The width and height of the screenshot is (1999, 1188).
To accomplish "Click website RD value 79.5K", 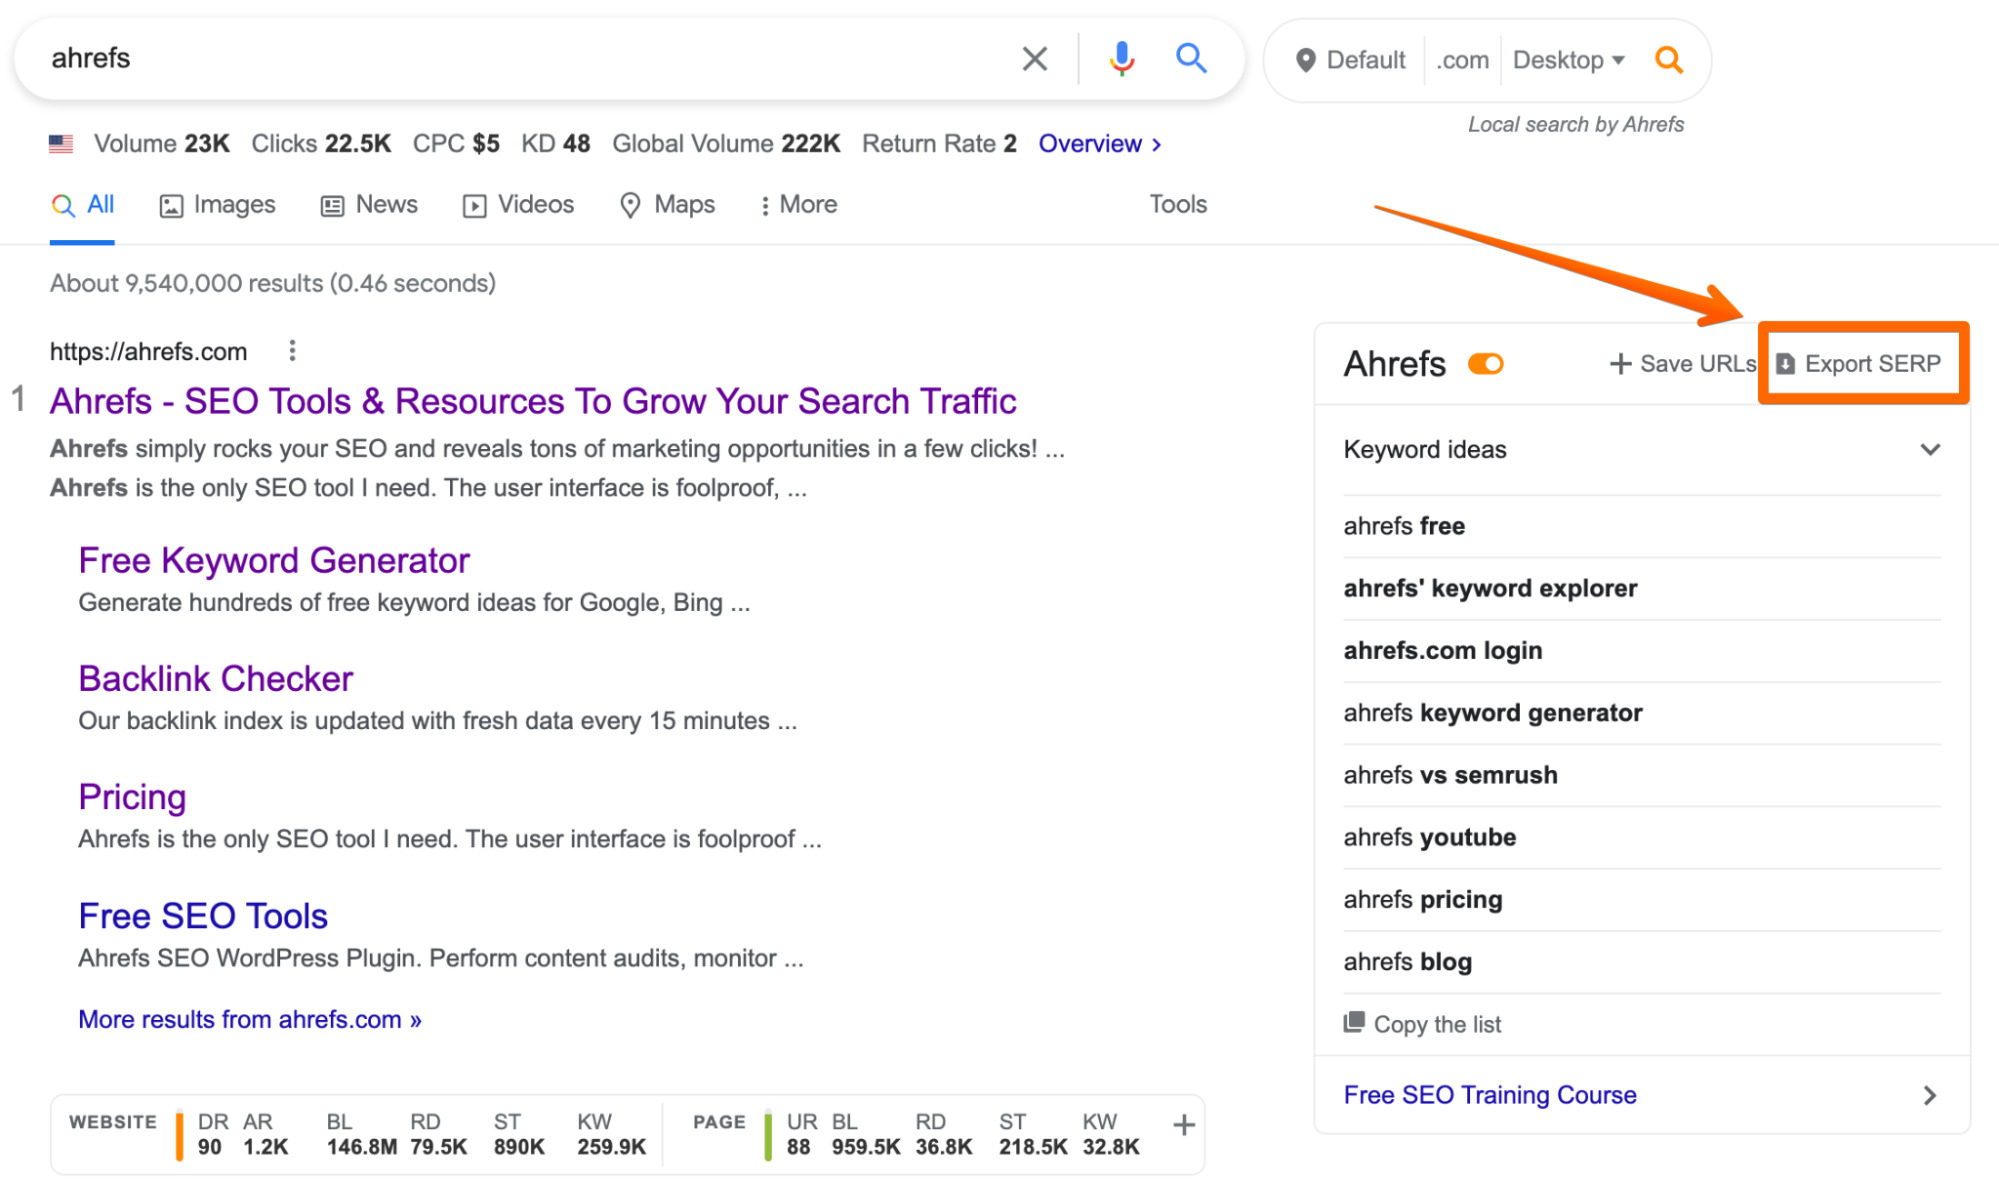I will 438,1147.
